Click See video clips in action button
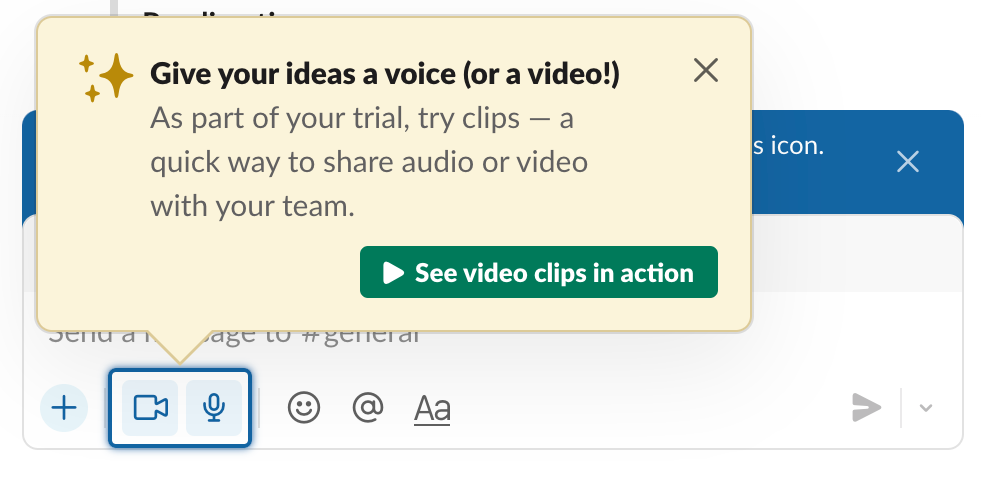Viewport: 982px width, 478px height. coord(539,272)
